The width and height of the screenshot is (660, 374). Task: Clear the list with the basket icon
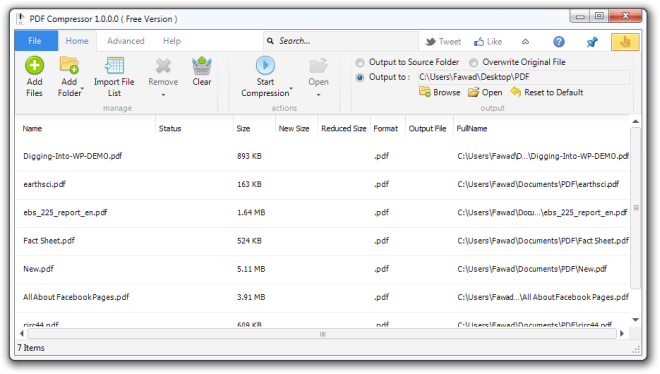click(x=202, y=65)
